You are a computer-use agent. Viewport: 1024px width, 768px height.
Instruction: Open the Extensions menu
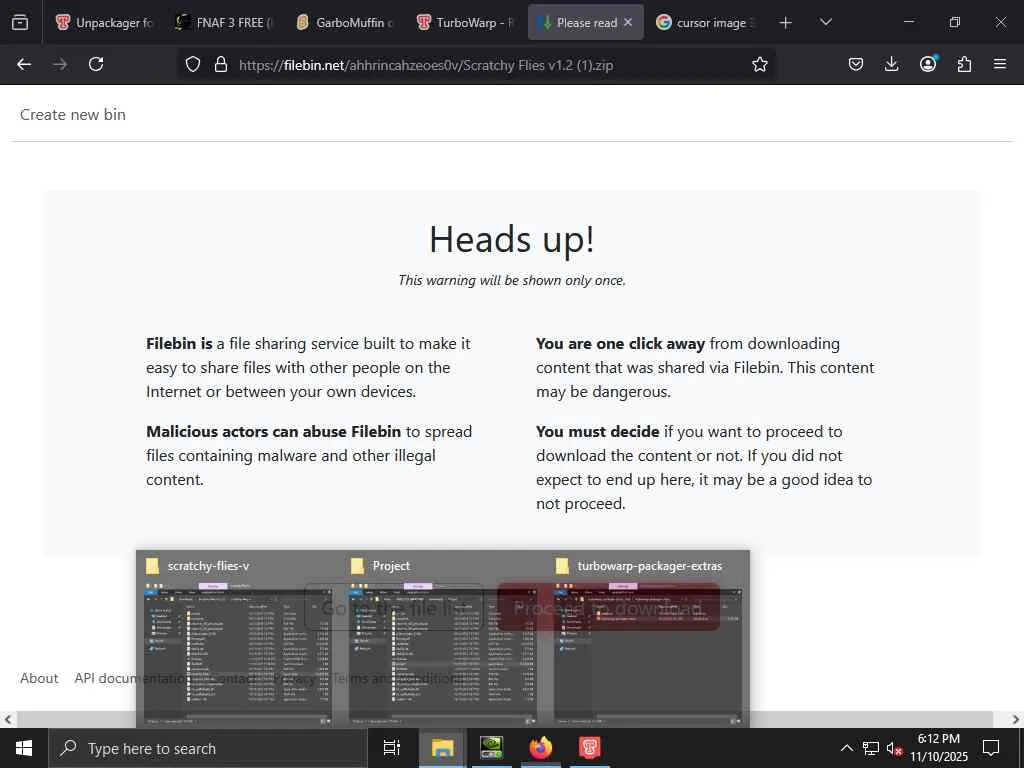(x=964, y=64)
